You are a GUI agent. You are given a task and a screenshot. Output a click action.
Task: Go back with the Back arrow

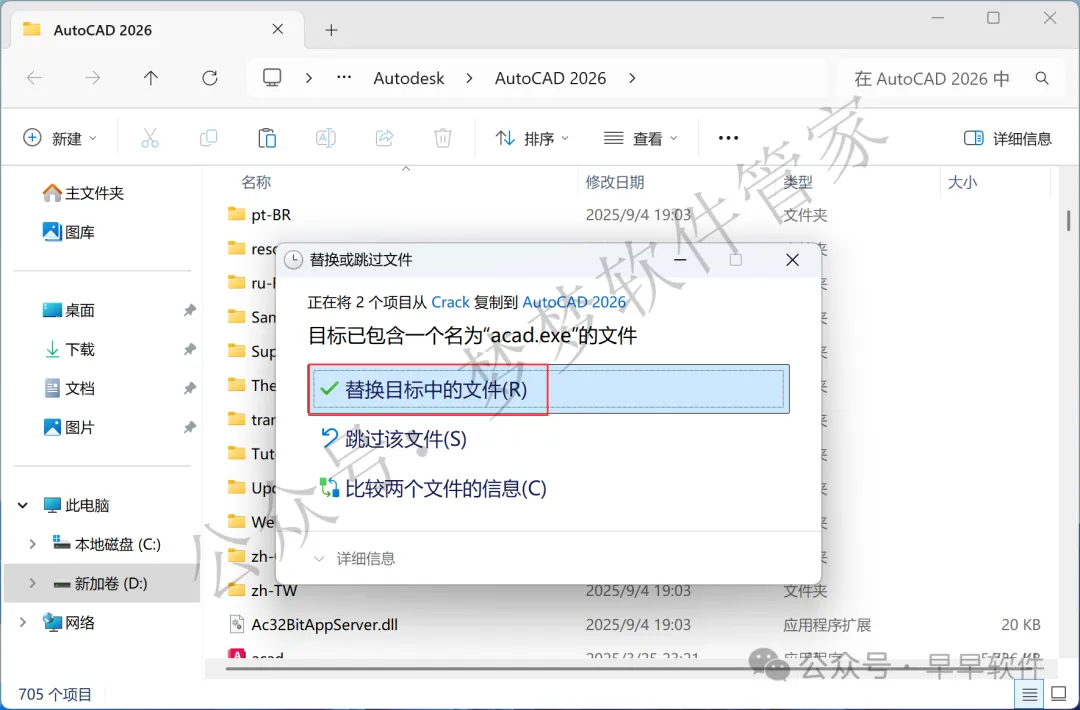pyautogui.click(x=34, y=78)
